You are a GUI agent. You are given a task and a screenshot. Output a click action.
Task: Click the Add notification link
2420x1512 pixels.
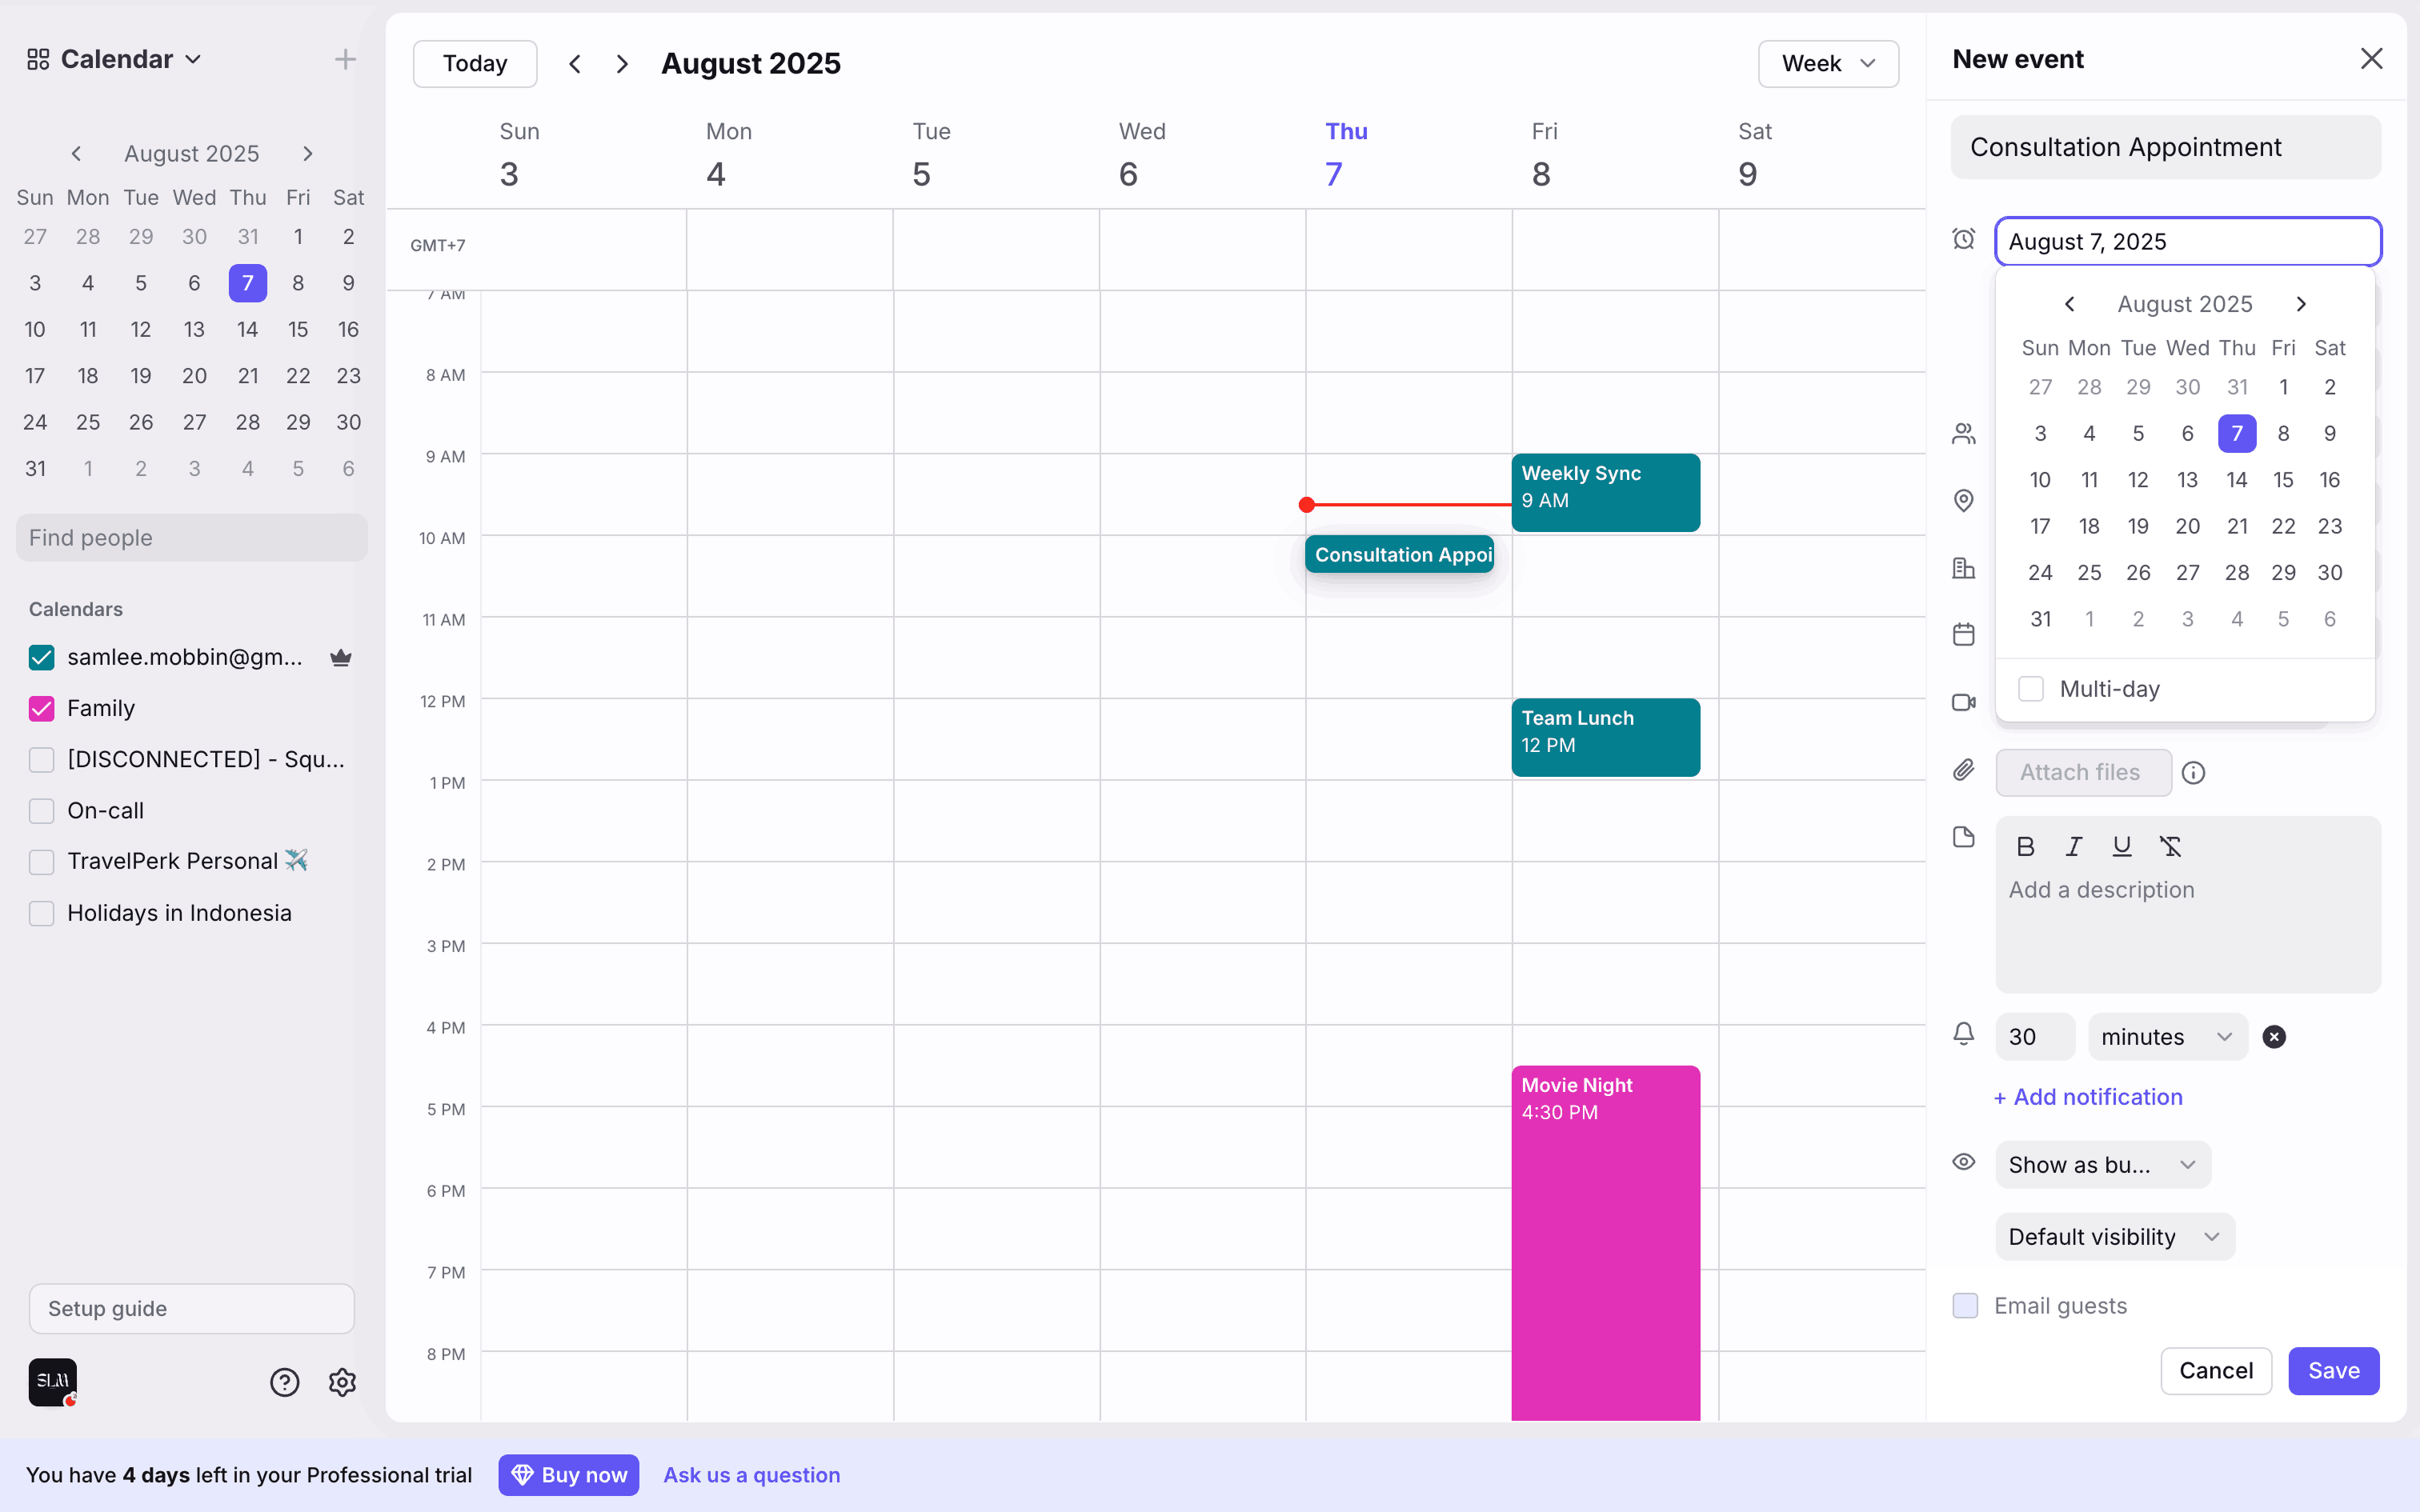(x=2088, y=1097)
